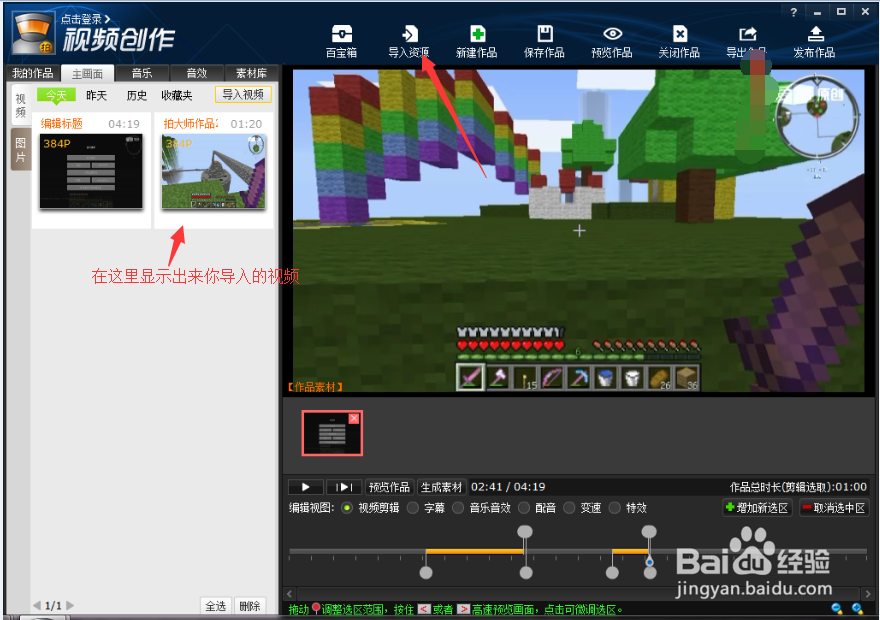Image resolution: width=880 pixels, height=620 pixels.
Task: Publish with 发布作品 icon
Action: pos(814,42)
